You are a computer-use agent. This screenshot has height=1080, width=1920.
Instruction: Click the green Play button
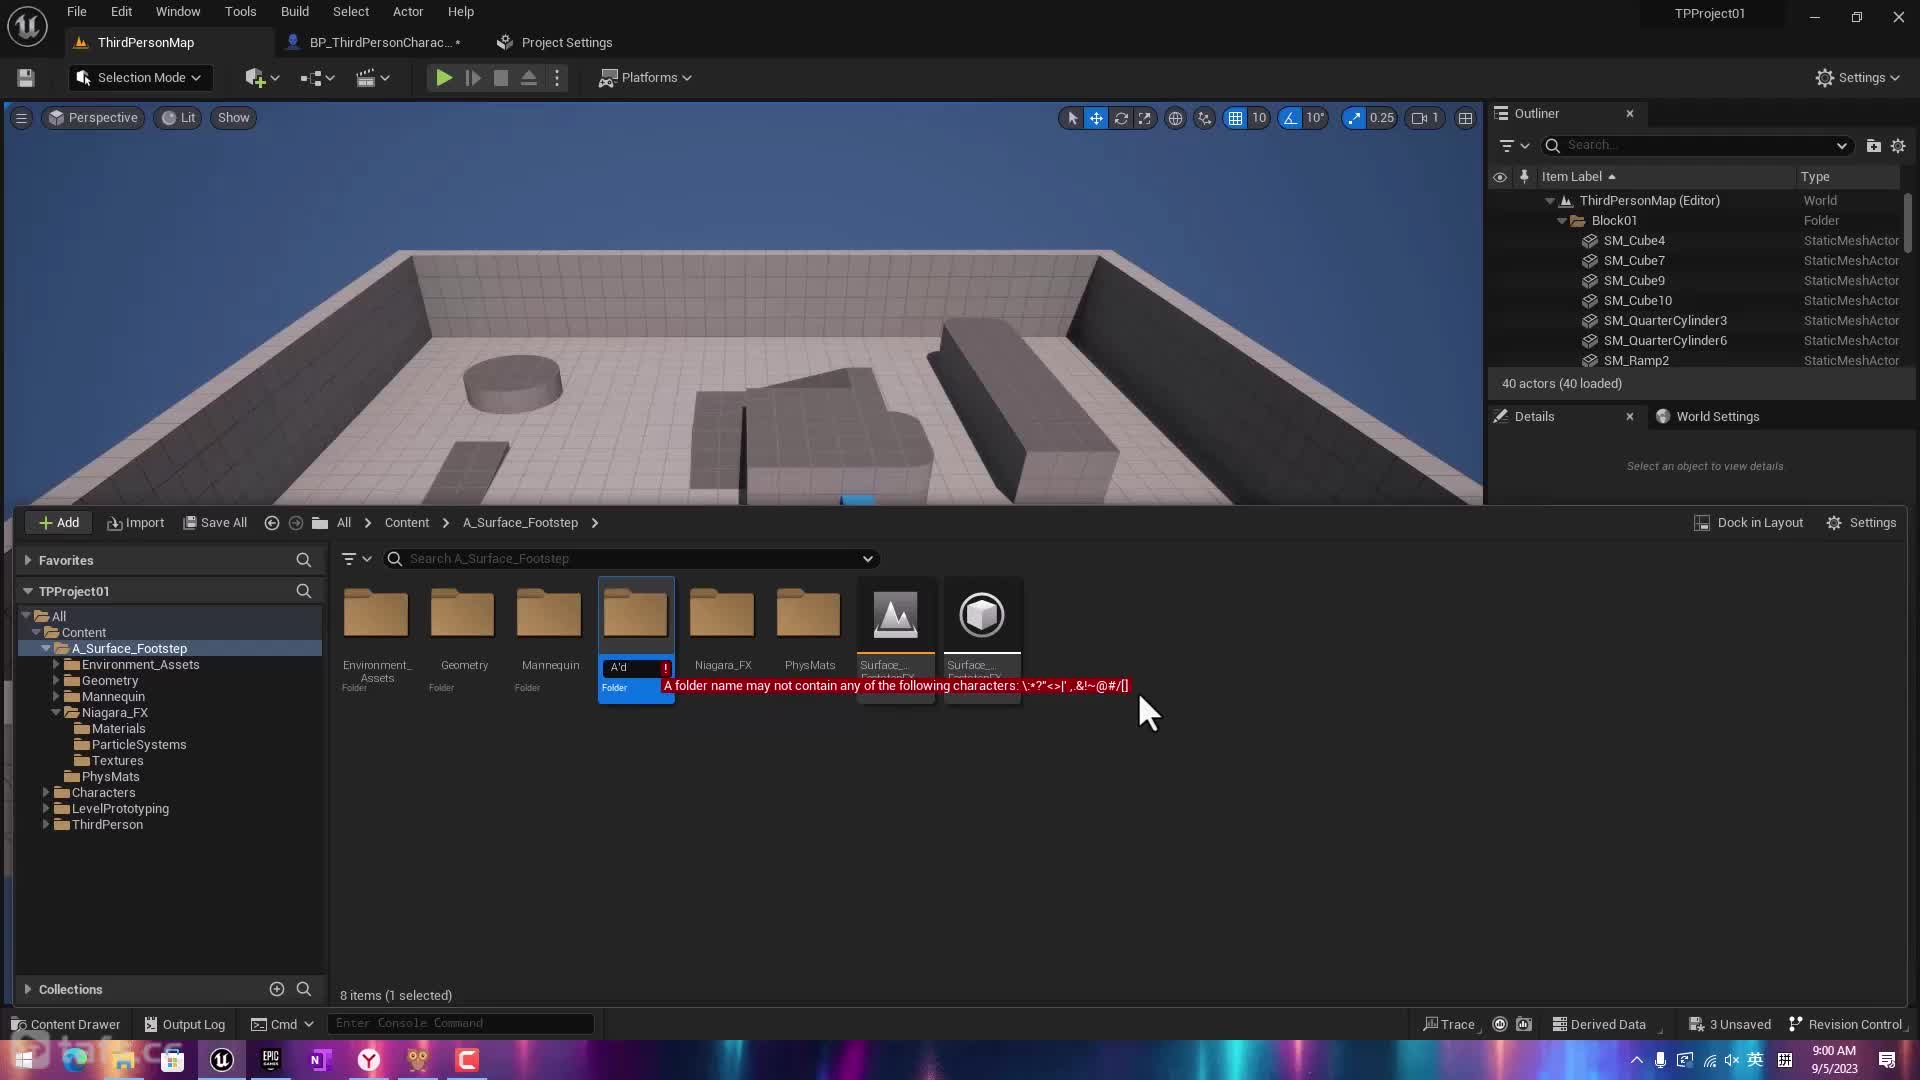pos(444,78)
